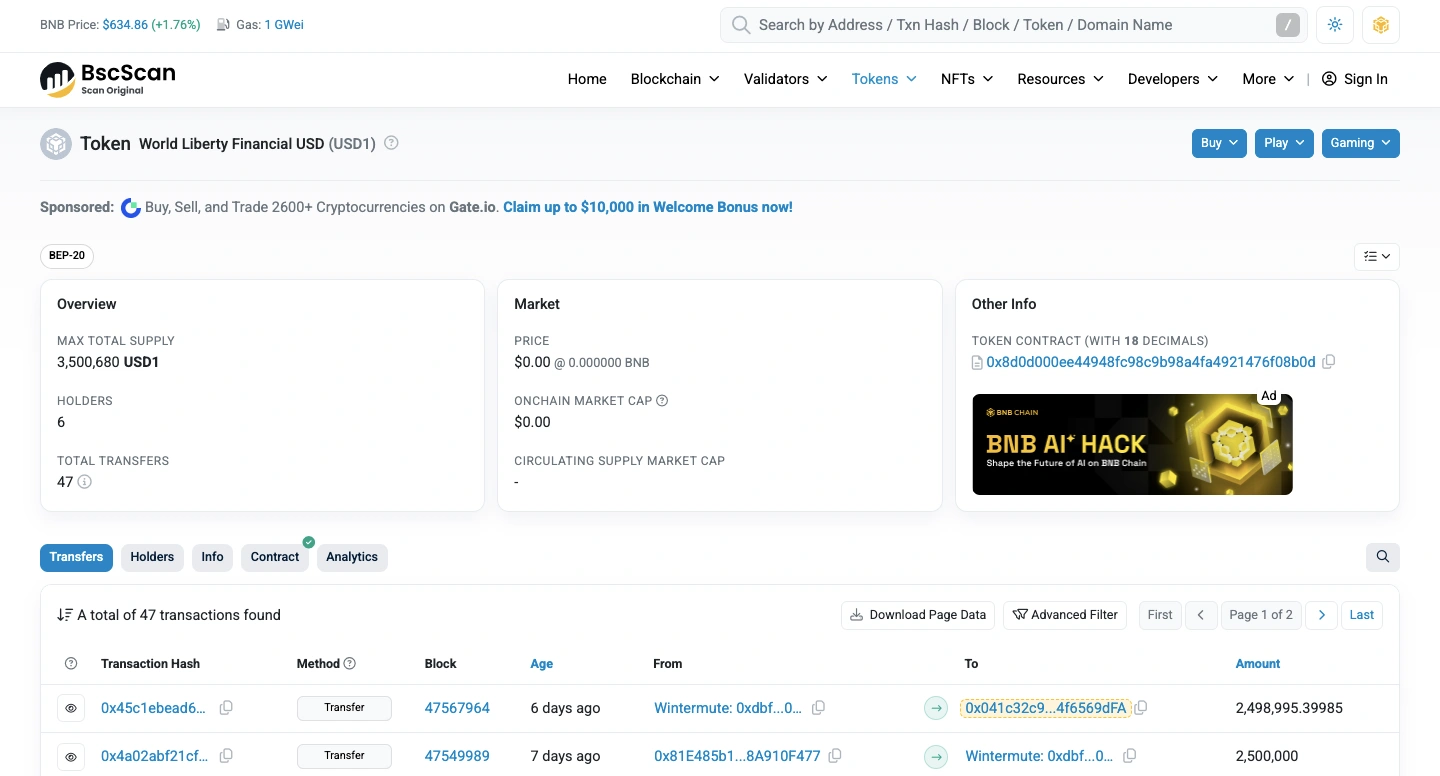Click previous page left chevron
Screen dimensions: 1440x776
pyautogui.click(x=1201, y=615)
